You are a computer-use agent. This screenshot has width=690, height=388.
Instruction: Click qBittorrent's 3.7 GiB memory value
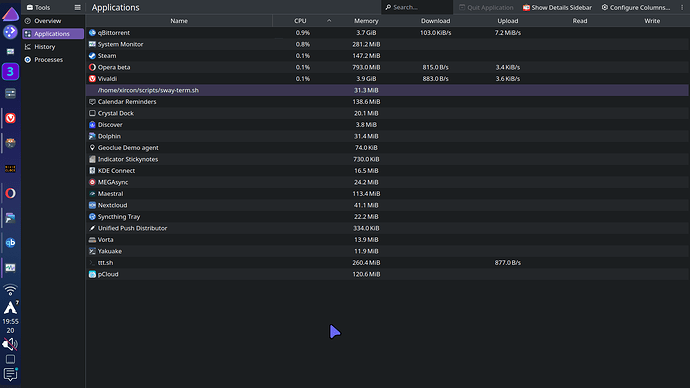[x=366, y=33]
